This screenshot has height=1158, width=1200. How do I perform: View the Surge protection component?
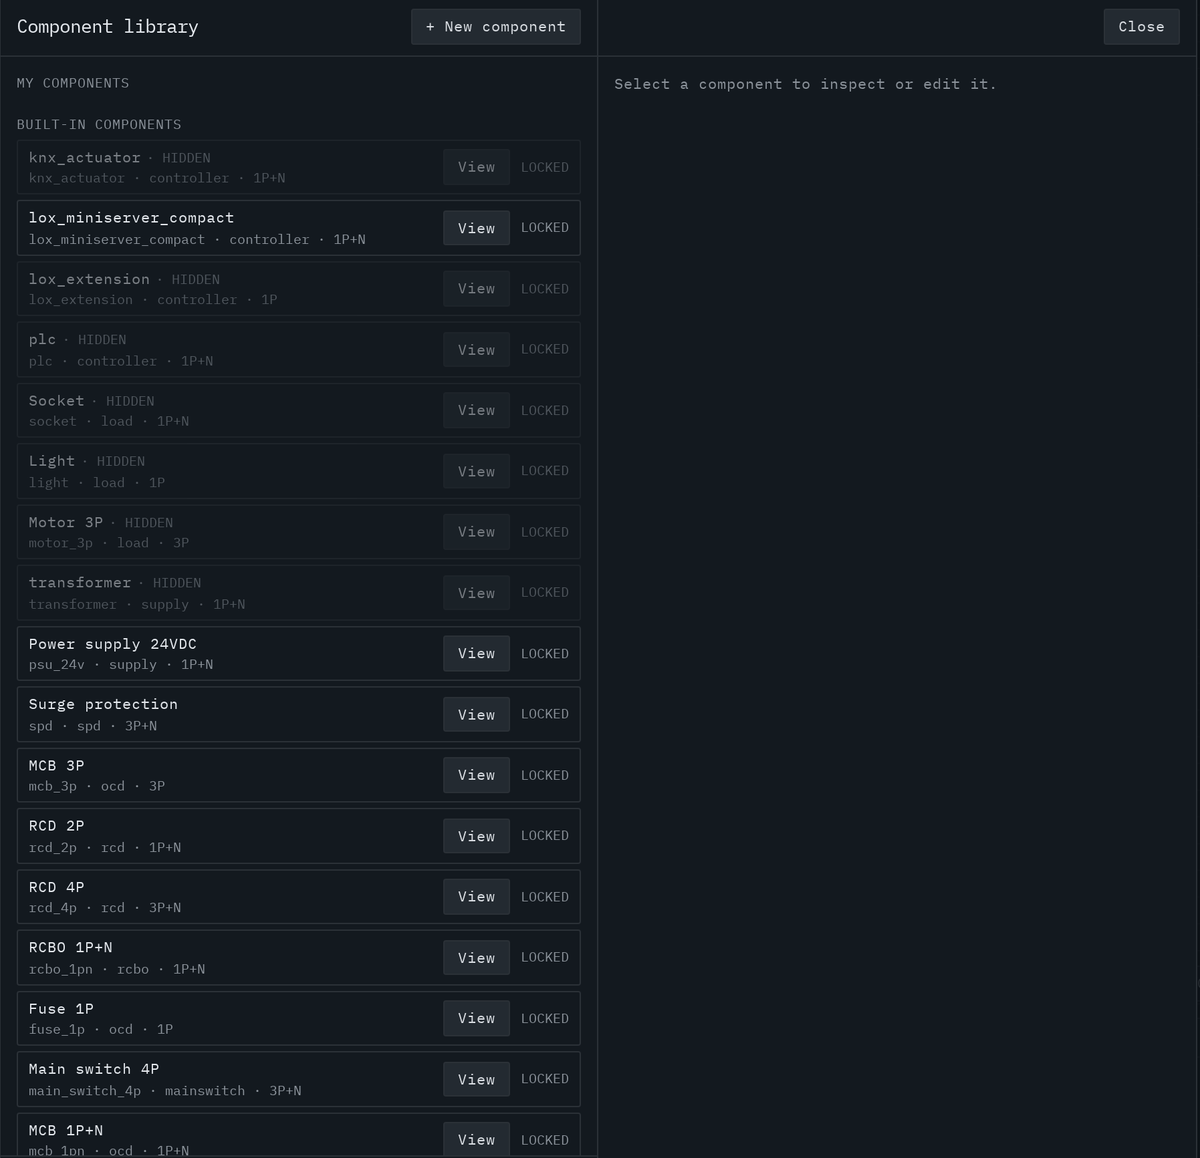(x=476, y=714)
